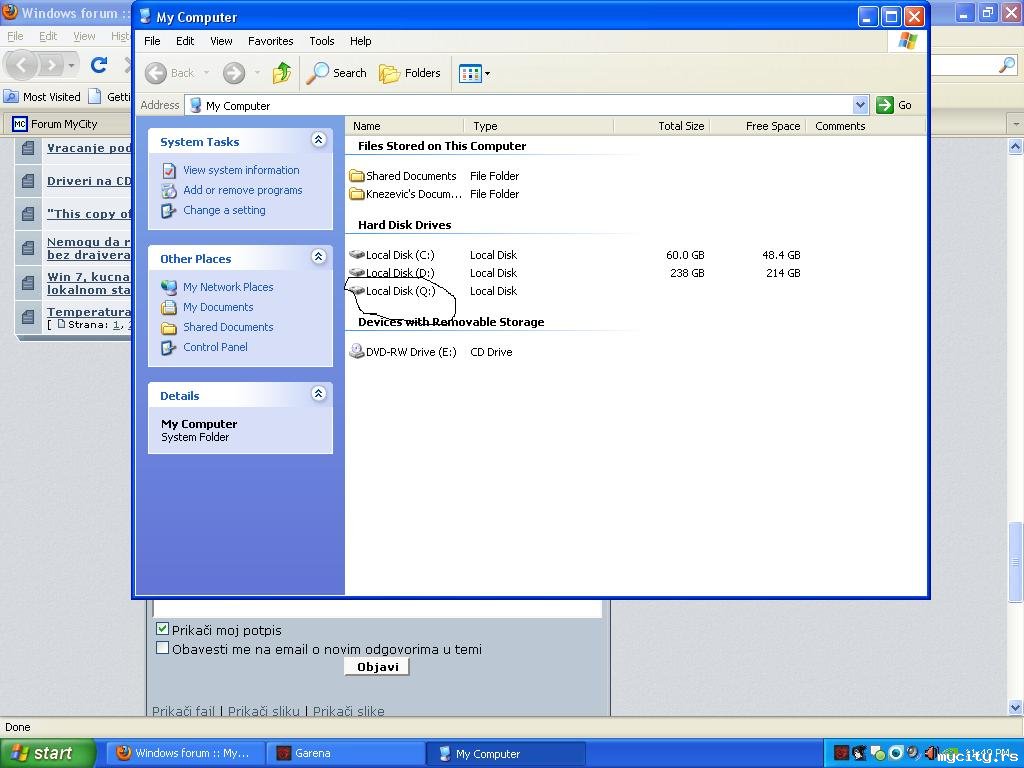
Task: Collapse the Other Places panel
Action: tap(318, 257)
